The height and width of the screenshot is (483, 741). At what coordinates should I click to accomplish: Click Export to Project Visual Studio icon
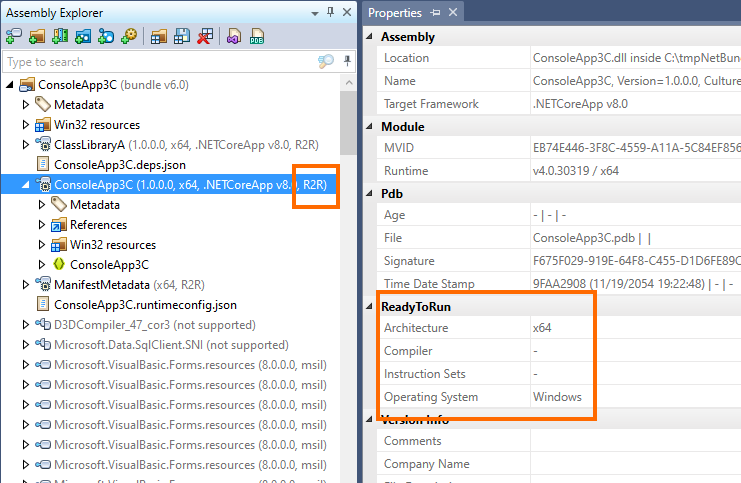(x=234, y=36)
